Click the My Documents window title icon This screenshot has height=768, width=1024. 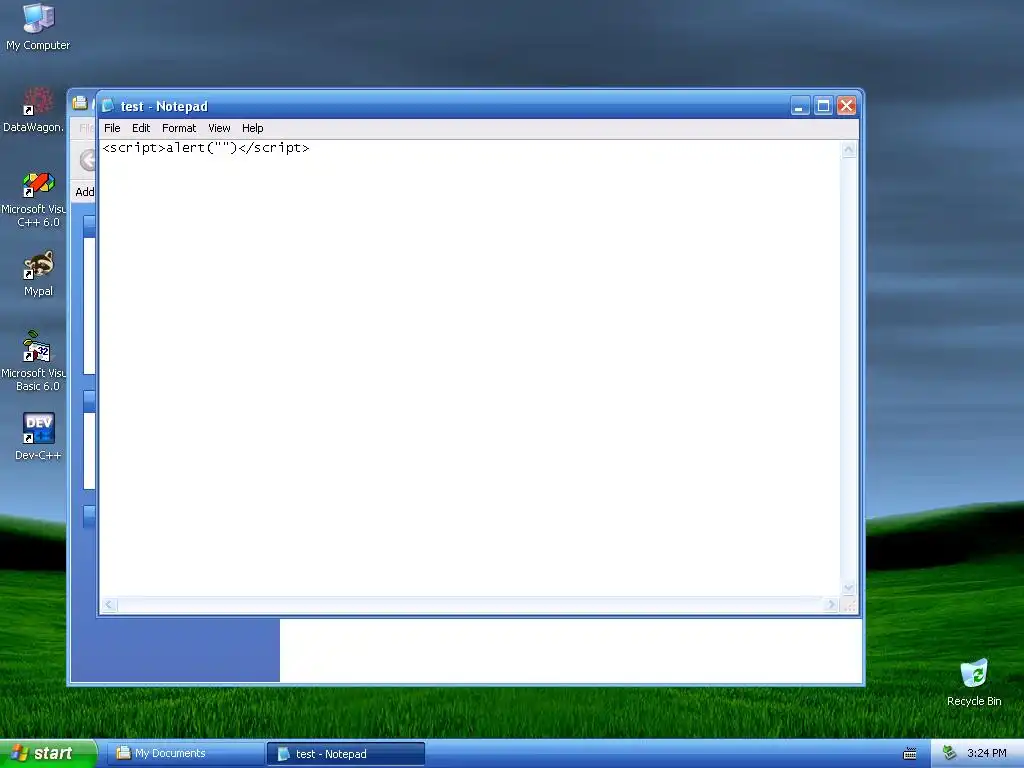point(80,103)
